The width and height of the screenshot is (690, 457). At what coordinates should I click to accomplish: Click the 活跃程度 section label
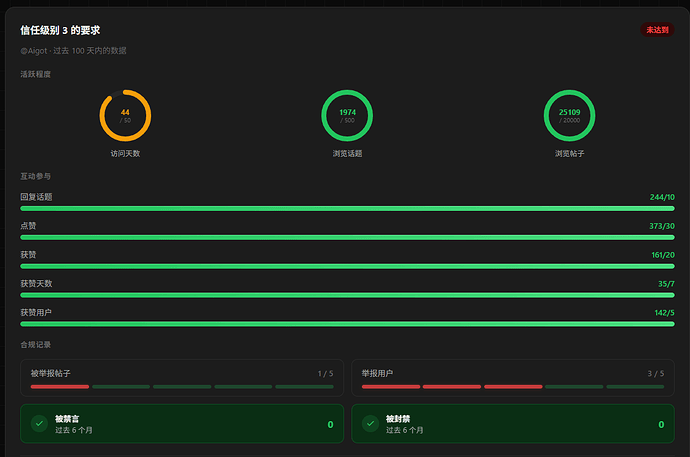[36, 74]
